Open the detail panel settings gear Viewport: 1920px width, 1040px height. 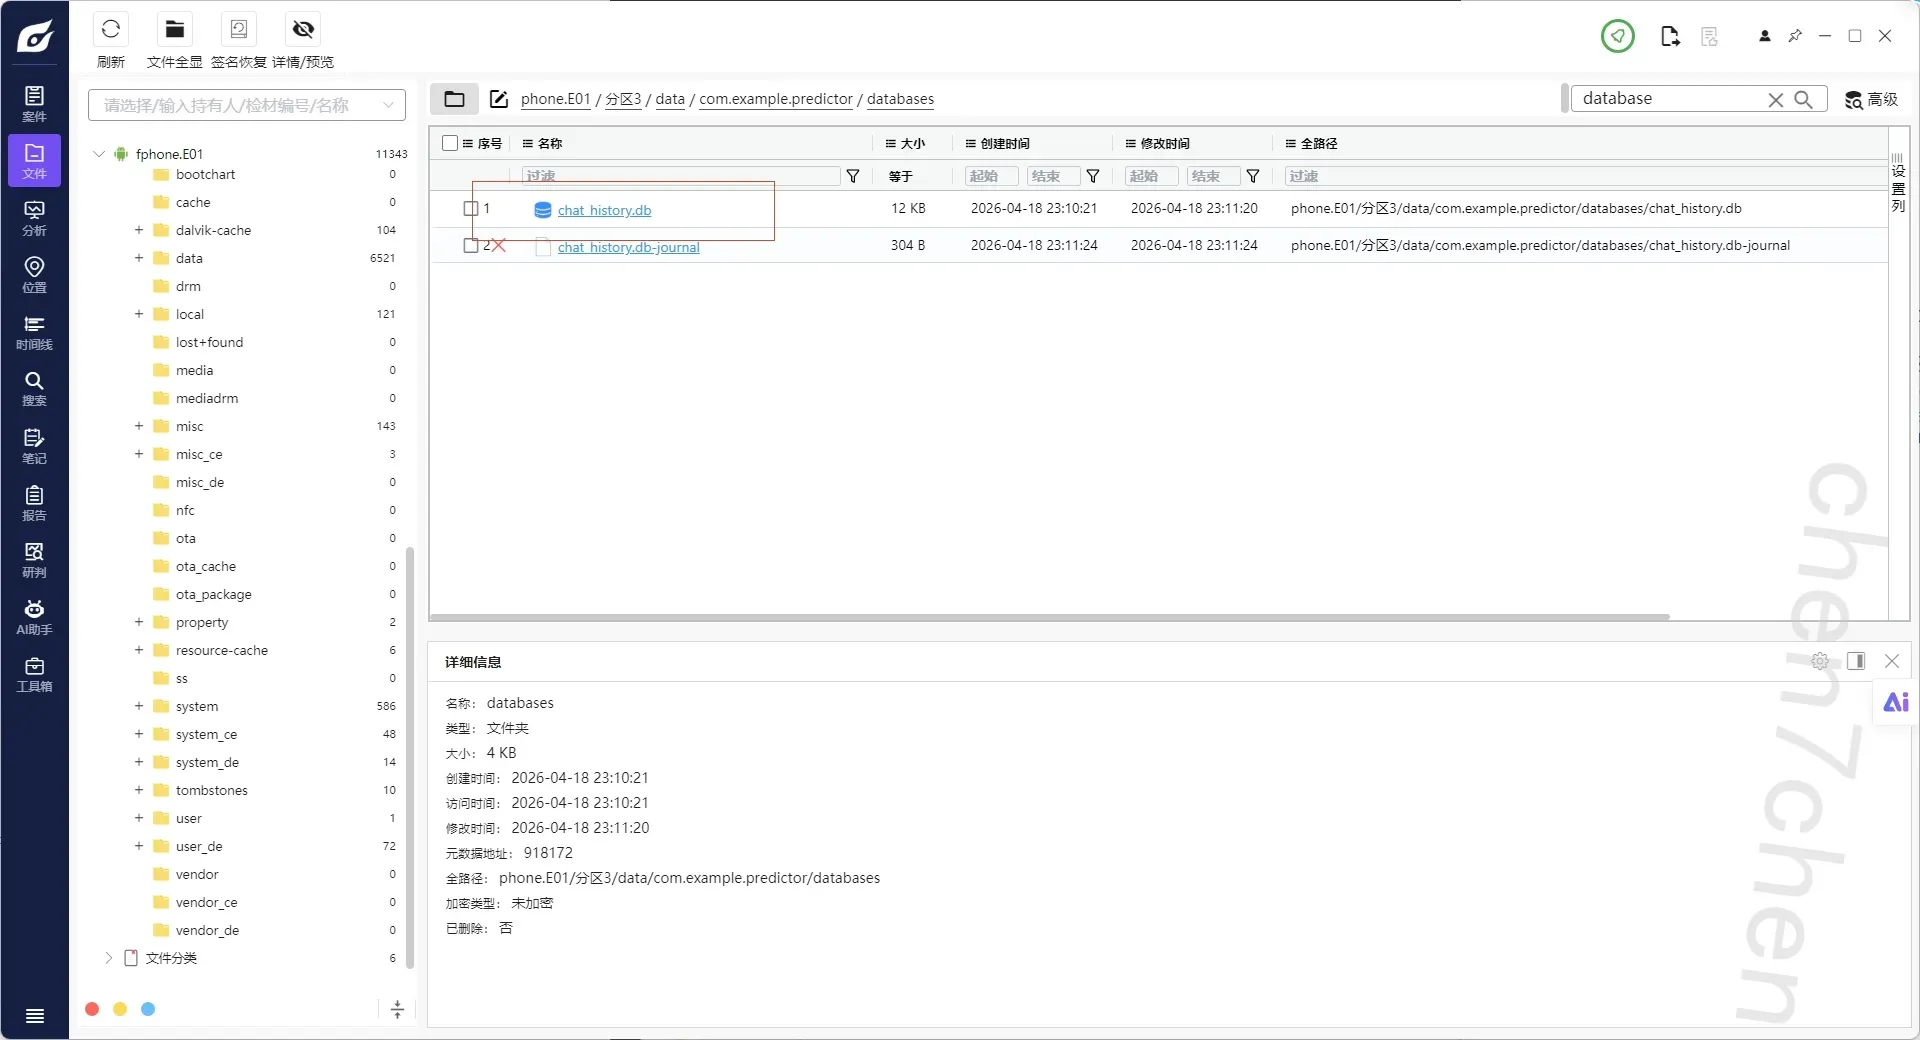[1820, 661]
